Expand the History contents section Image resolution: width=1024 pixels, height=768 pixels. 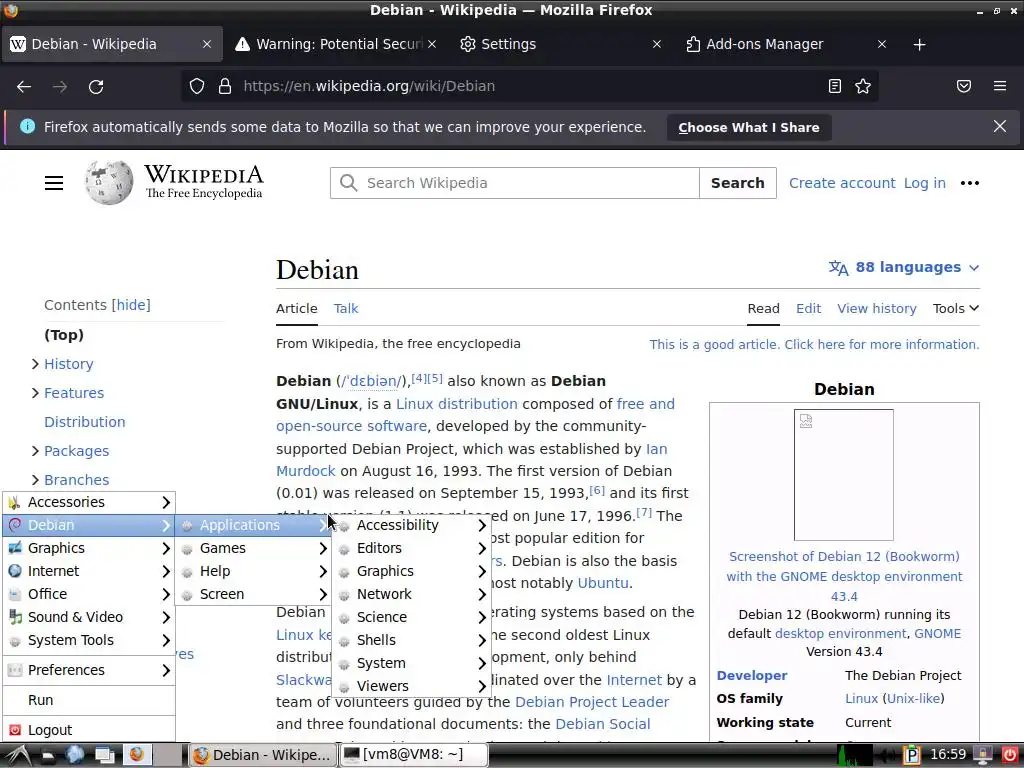[x=35, y=364]
